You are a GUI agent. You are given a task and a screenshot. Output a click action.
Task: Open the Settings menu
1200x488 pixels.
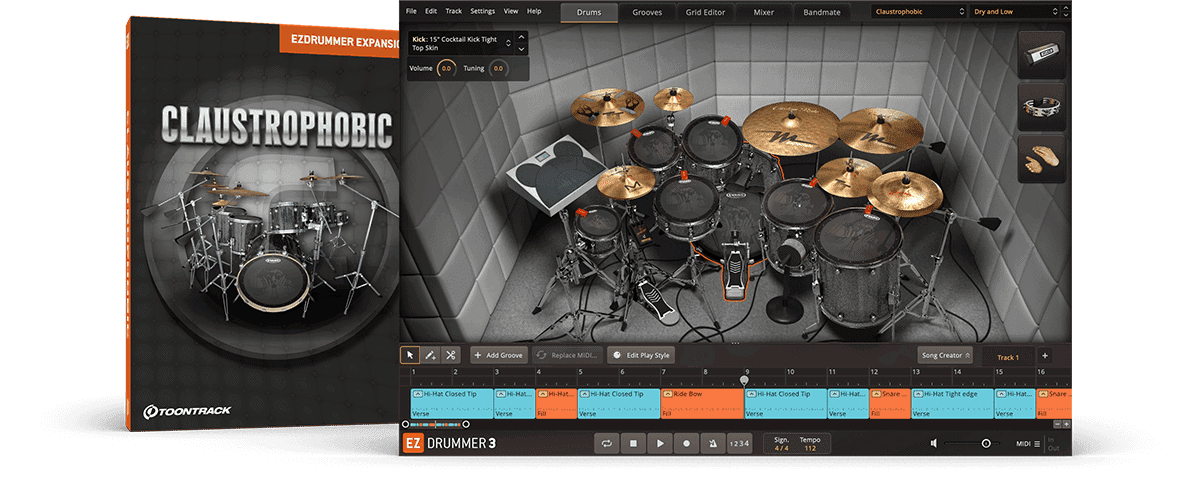482,11
